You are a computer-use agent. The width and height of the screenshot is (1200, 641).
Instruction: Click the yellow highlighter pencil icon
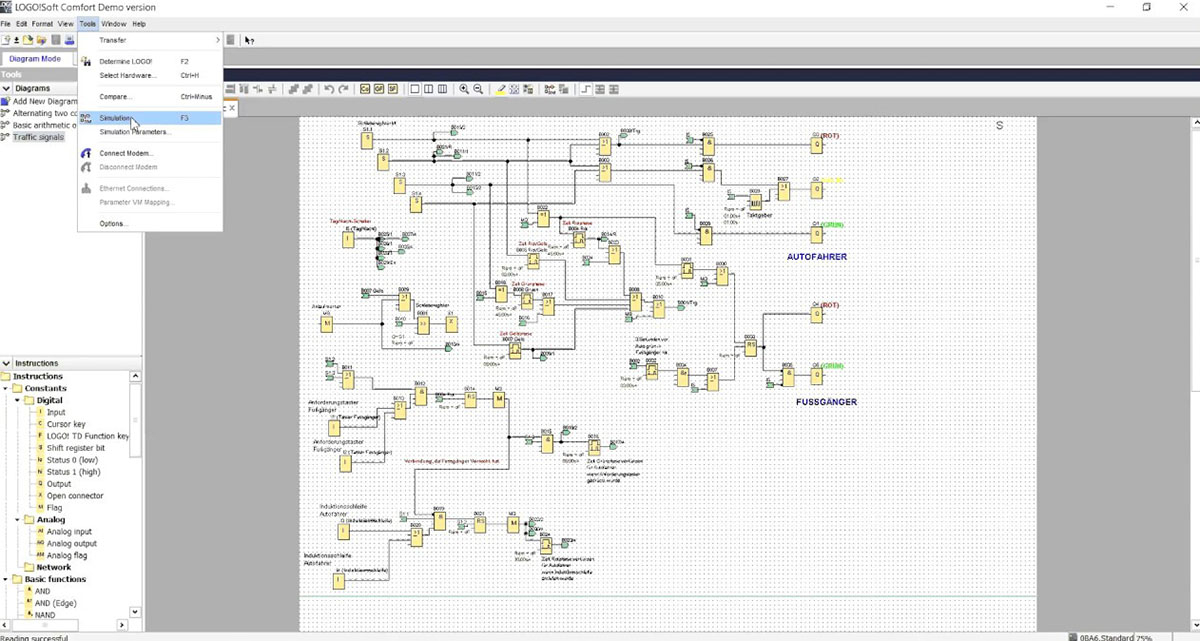tap(500, 89)
